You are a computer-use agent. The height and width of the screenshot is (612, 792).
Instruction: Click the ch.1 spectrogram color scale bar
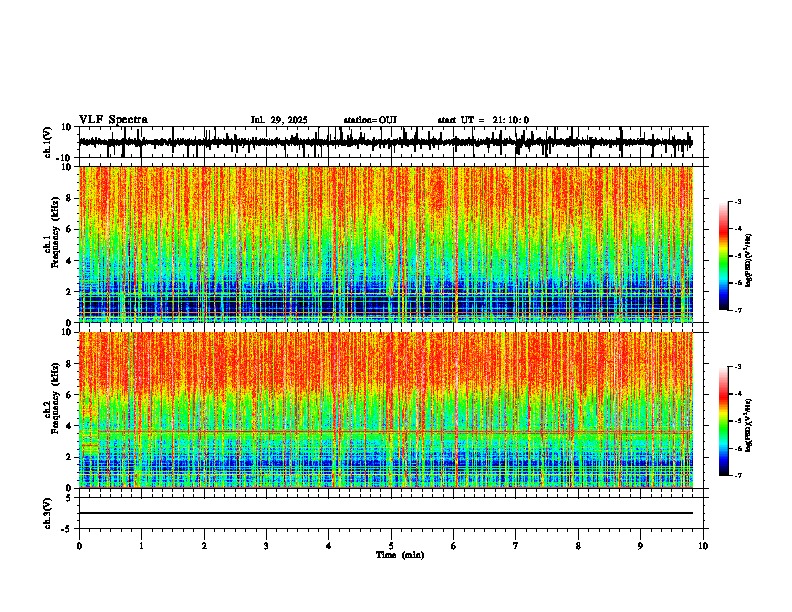point(724,256)
